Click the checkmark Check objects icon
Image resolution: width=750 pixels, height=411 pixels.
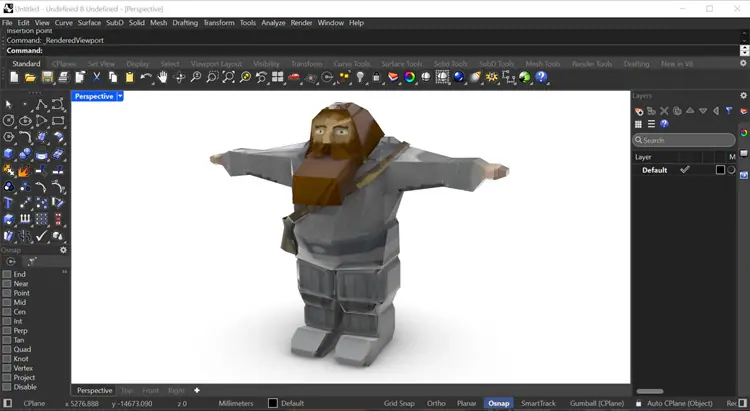41,235
